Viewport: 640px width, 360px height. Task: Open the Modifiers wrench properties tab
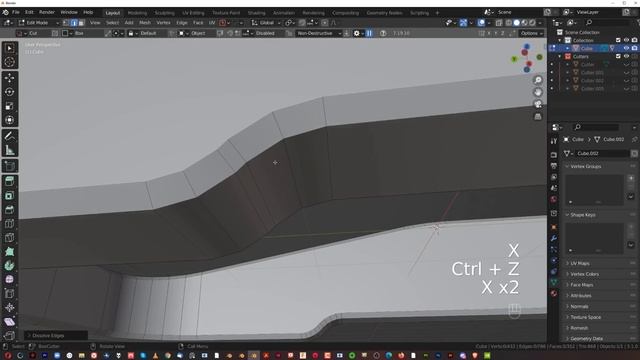(x=554, y=238)
